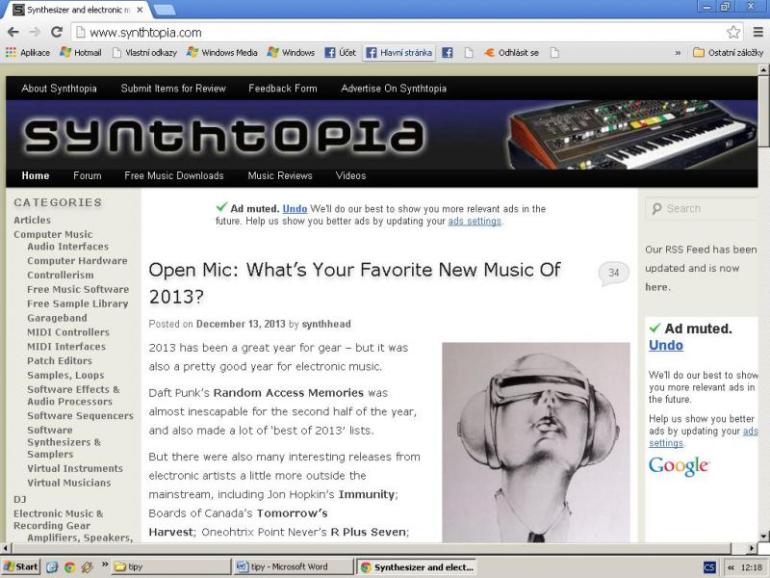This screenshot has width=770, height=578.
Task: Open the Computer Music category
Action: coord(53,234)
